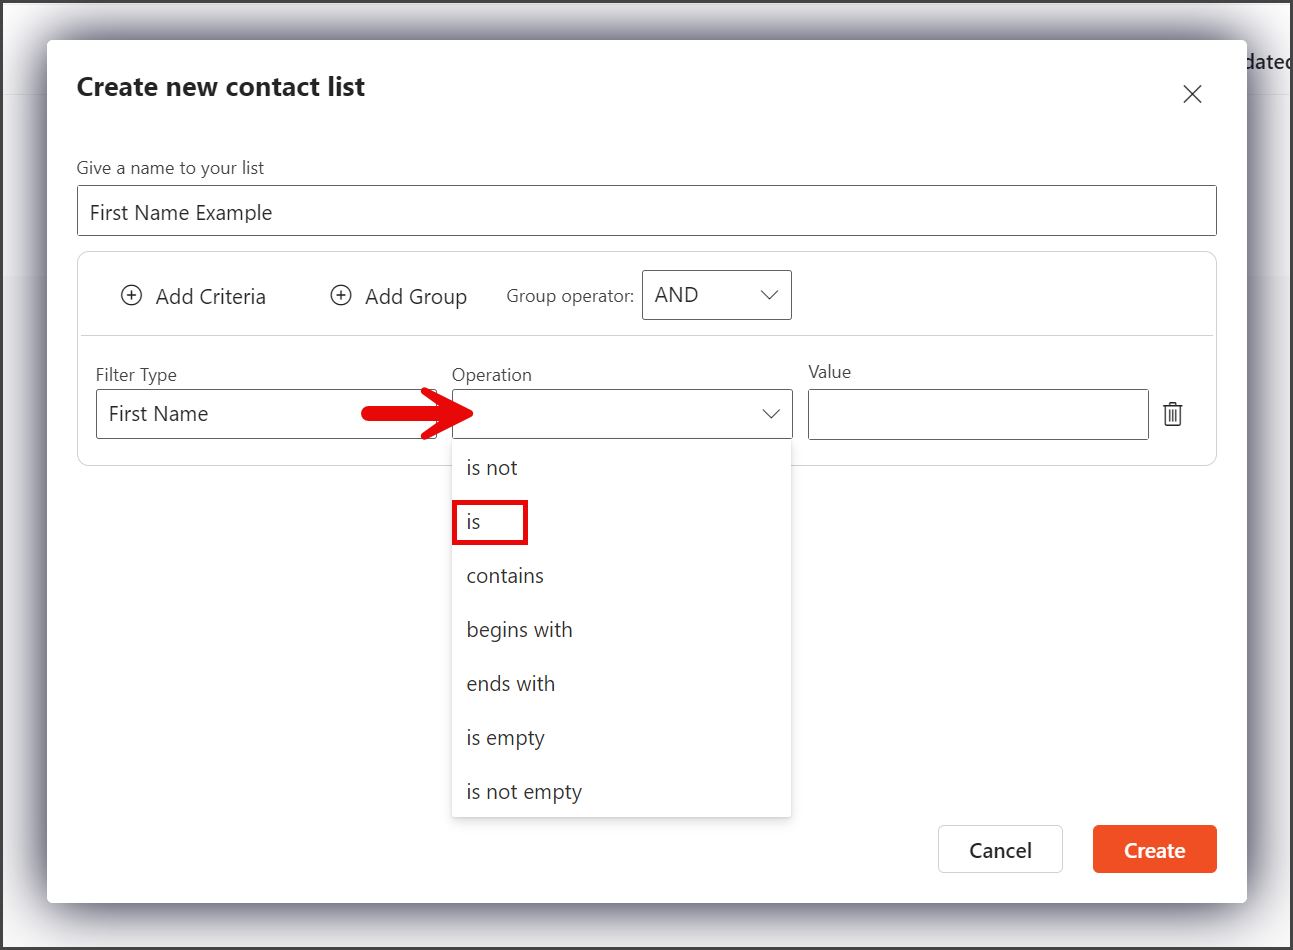Image resolution: width=1293 pixels, height=950 pixels.
Task: Delete the criteria row with trash icon
Action: point(1173,414)
